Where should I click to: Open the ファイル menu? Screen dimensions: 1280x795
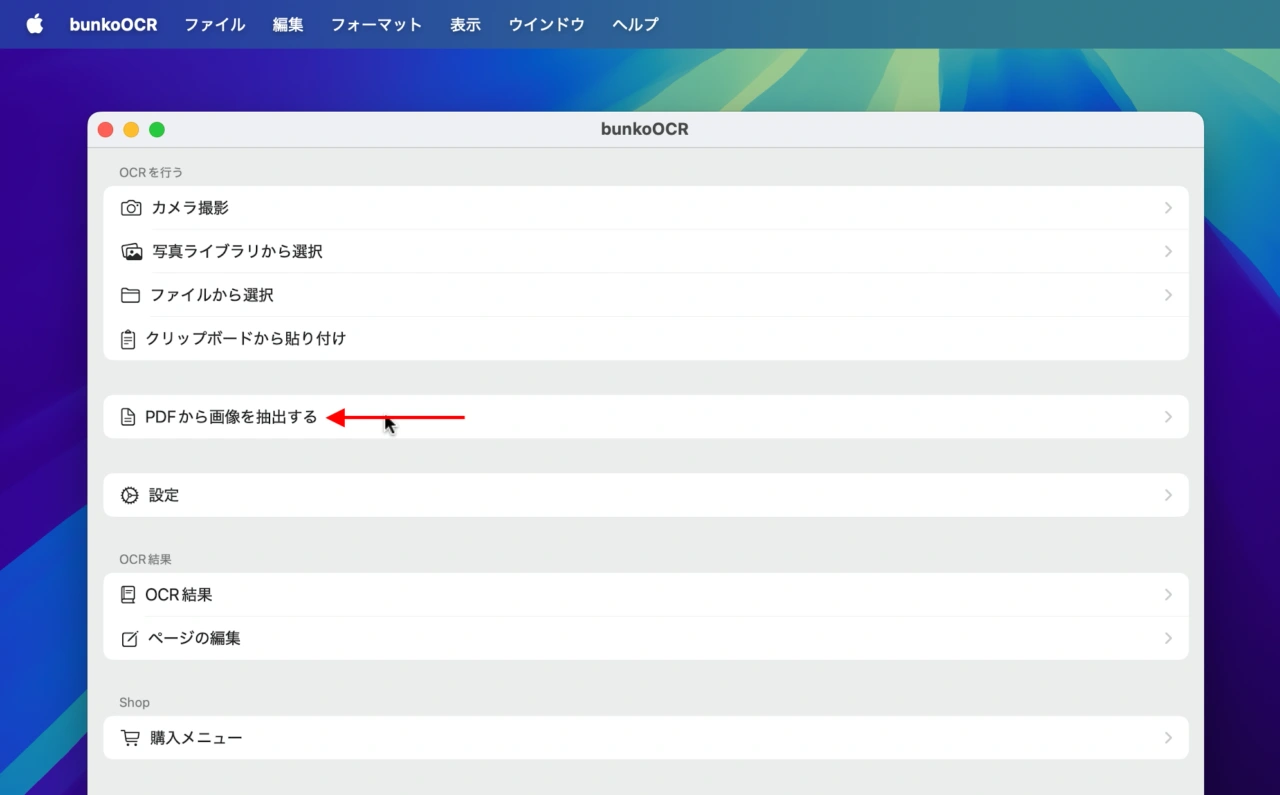[x=213, y=24]
